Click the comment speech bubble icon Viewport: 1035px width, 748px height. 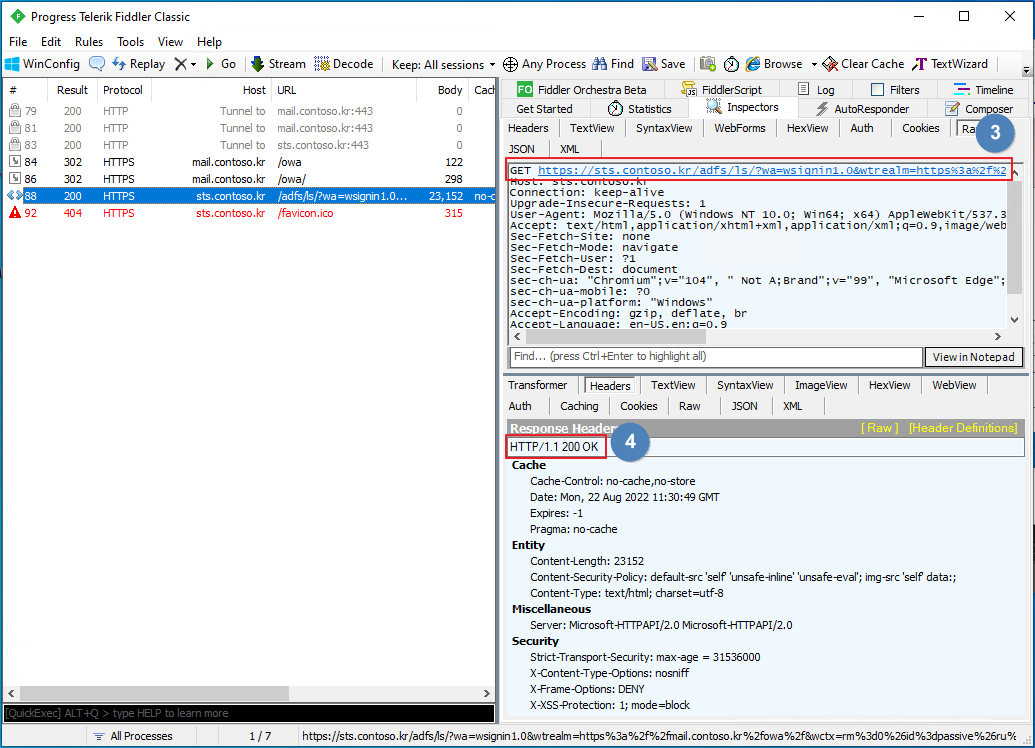tap(97, 64)
